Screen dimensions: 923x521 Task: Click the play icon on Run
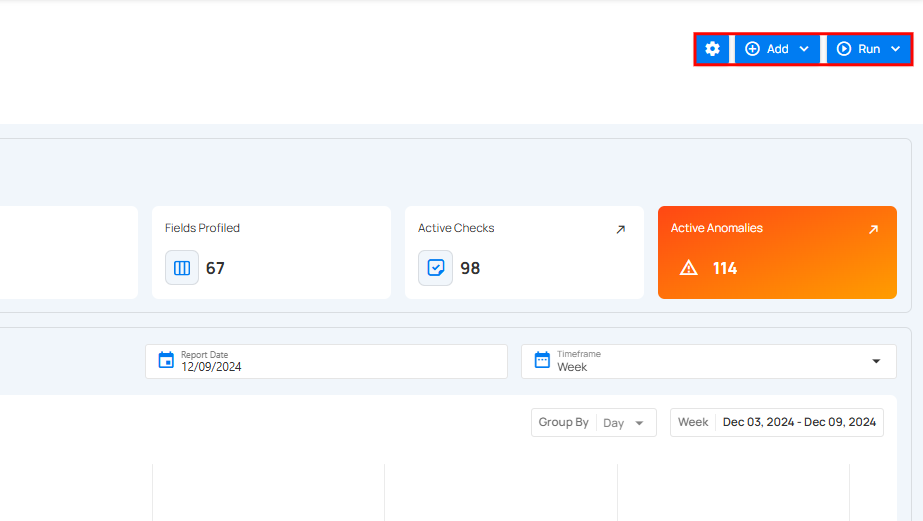point(844,49)
